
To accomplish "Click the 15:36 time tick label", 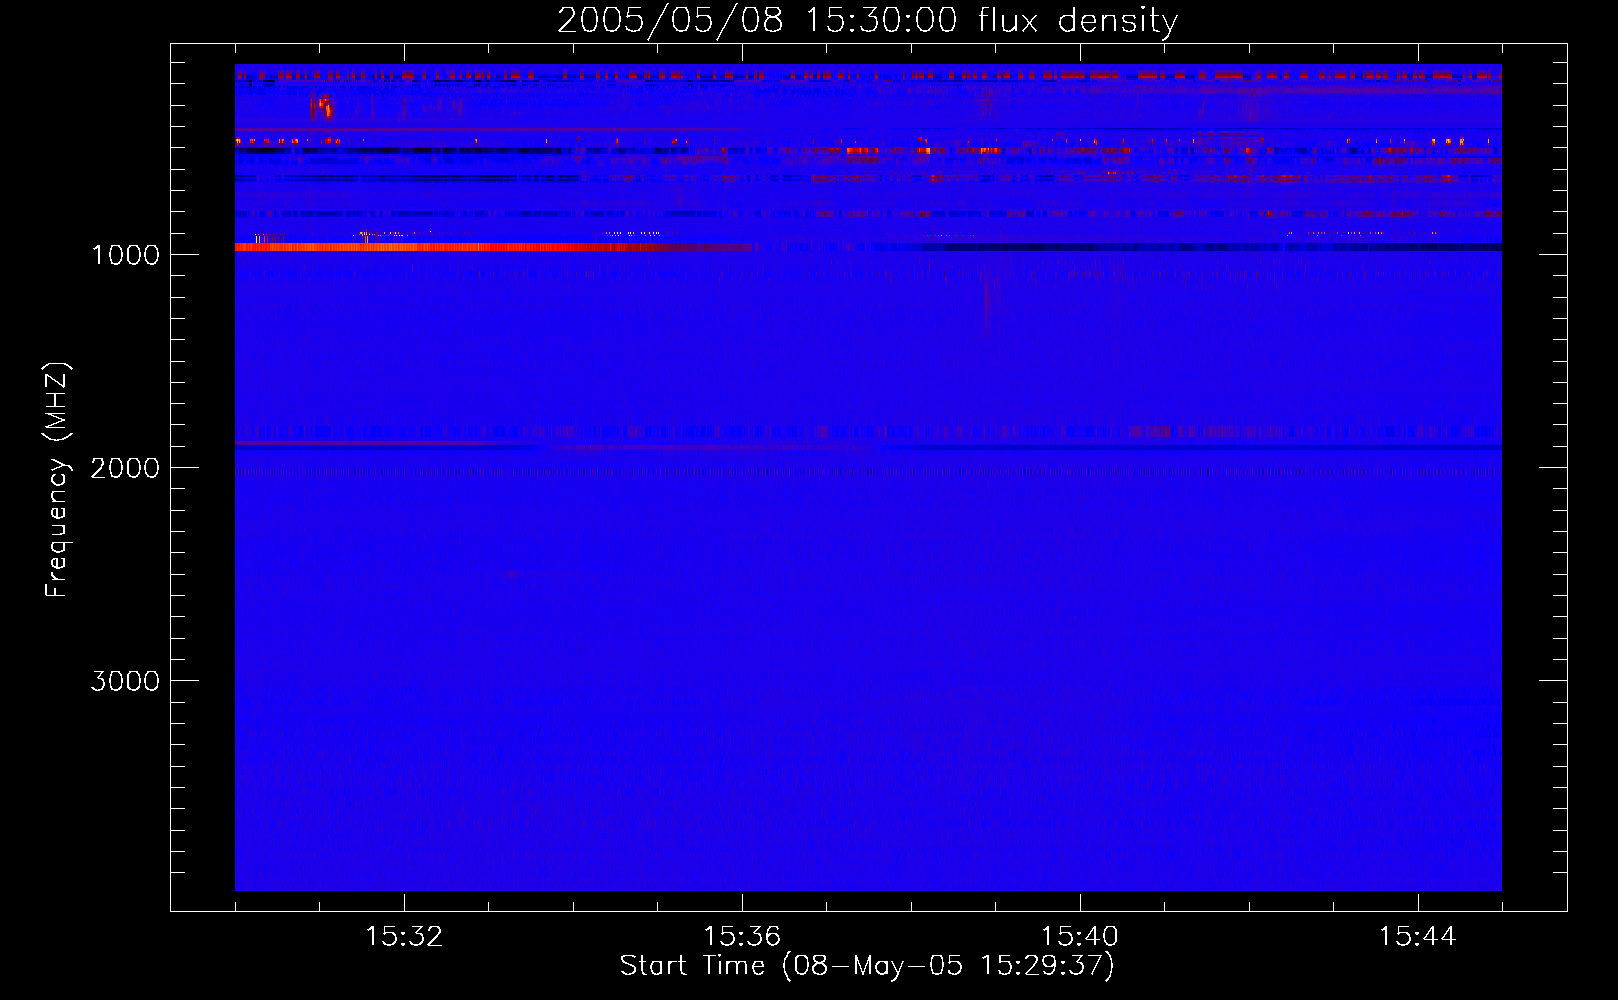I will (742, 937).
